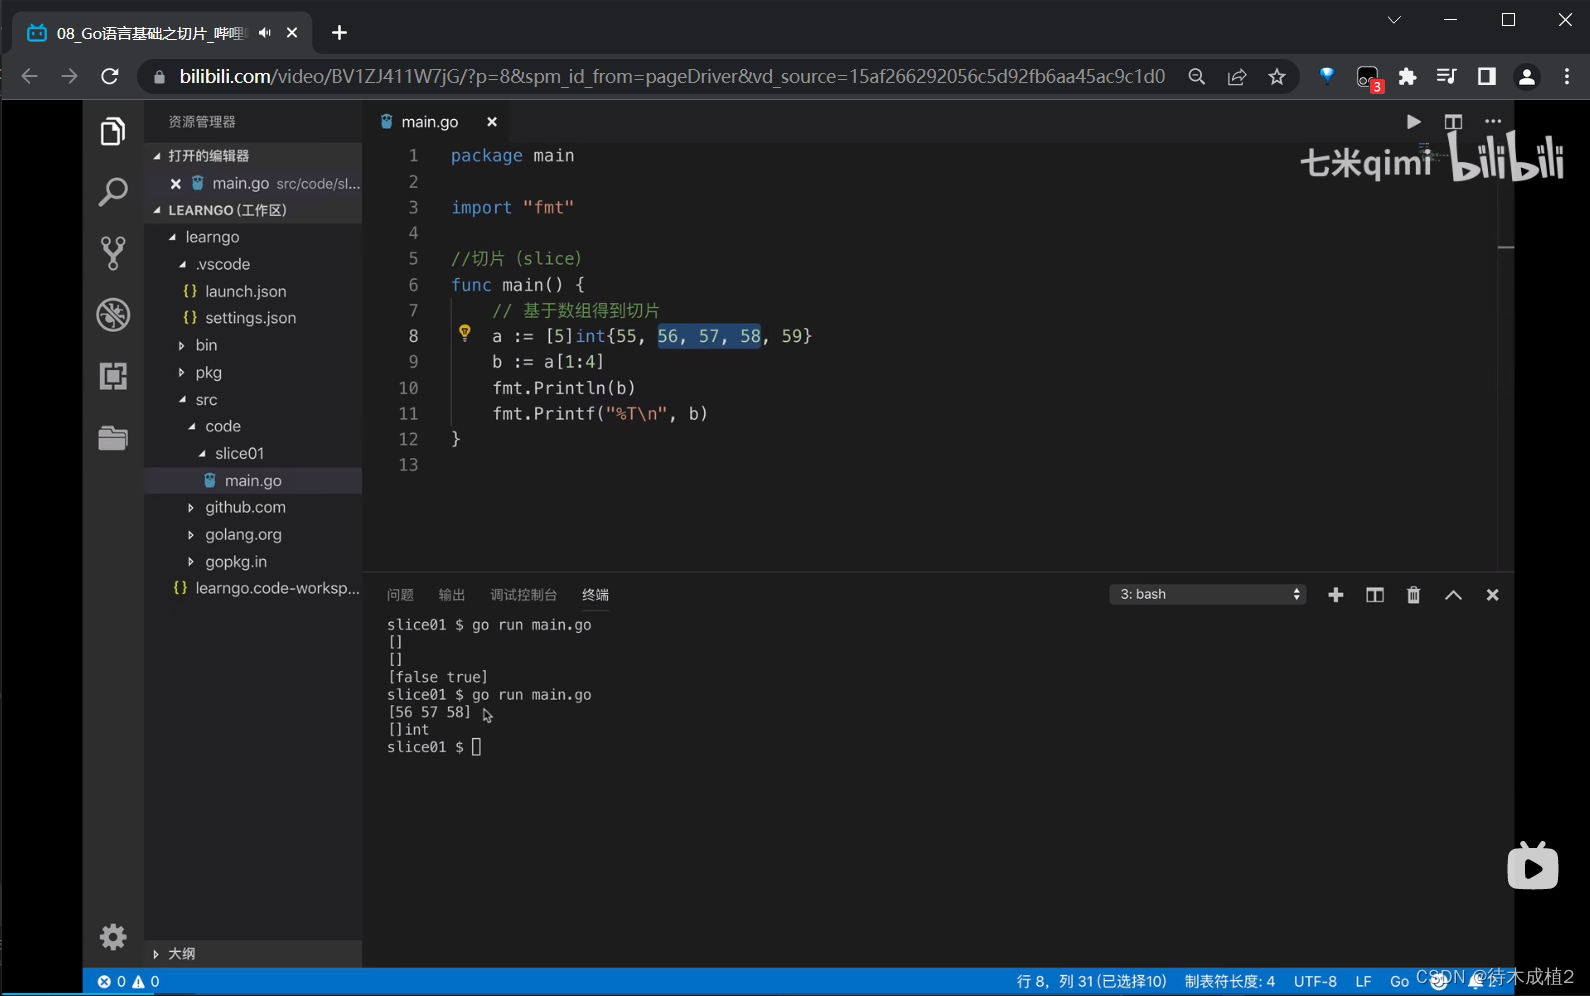The image size is (1590, 996).
Task: Open the terminal selector dropdown 3: bash
Action: pos(1208,594)
